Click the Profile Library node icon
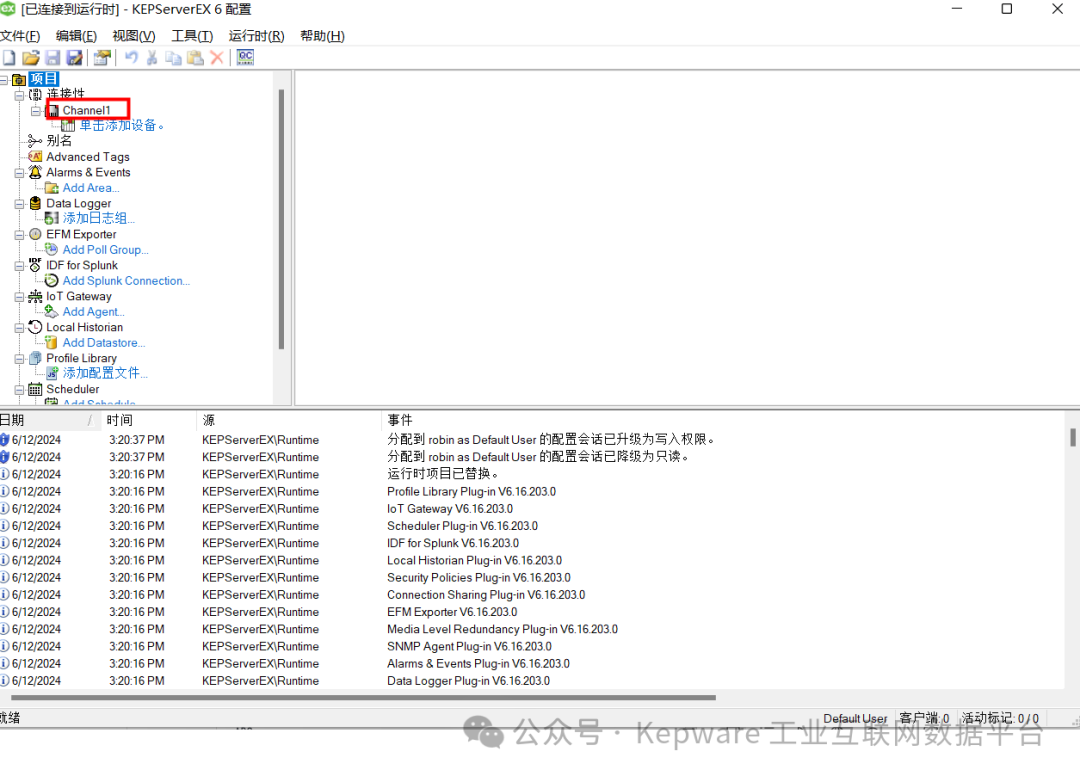 (35, 358)
